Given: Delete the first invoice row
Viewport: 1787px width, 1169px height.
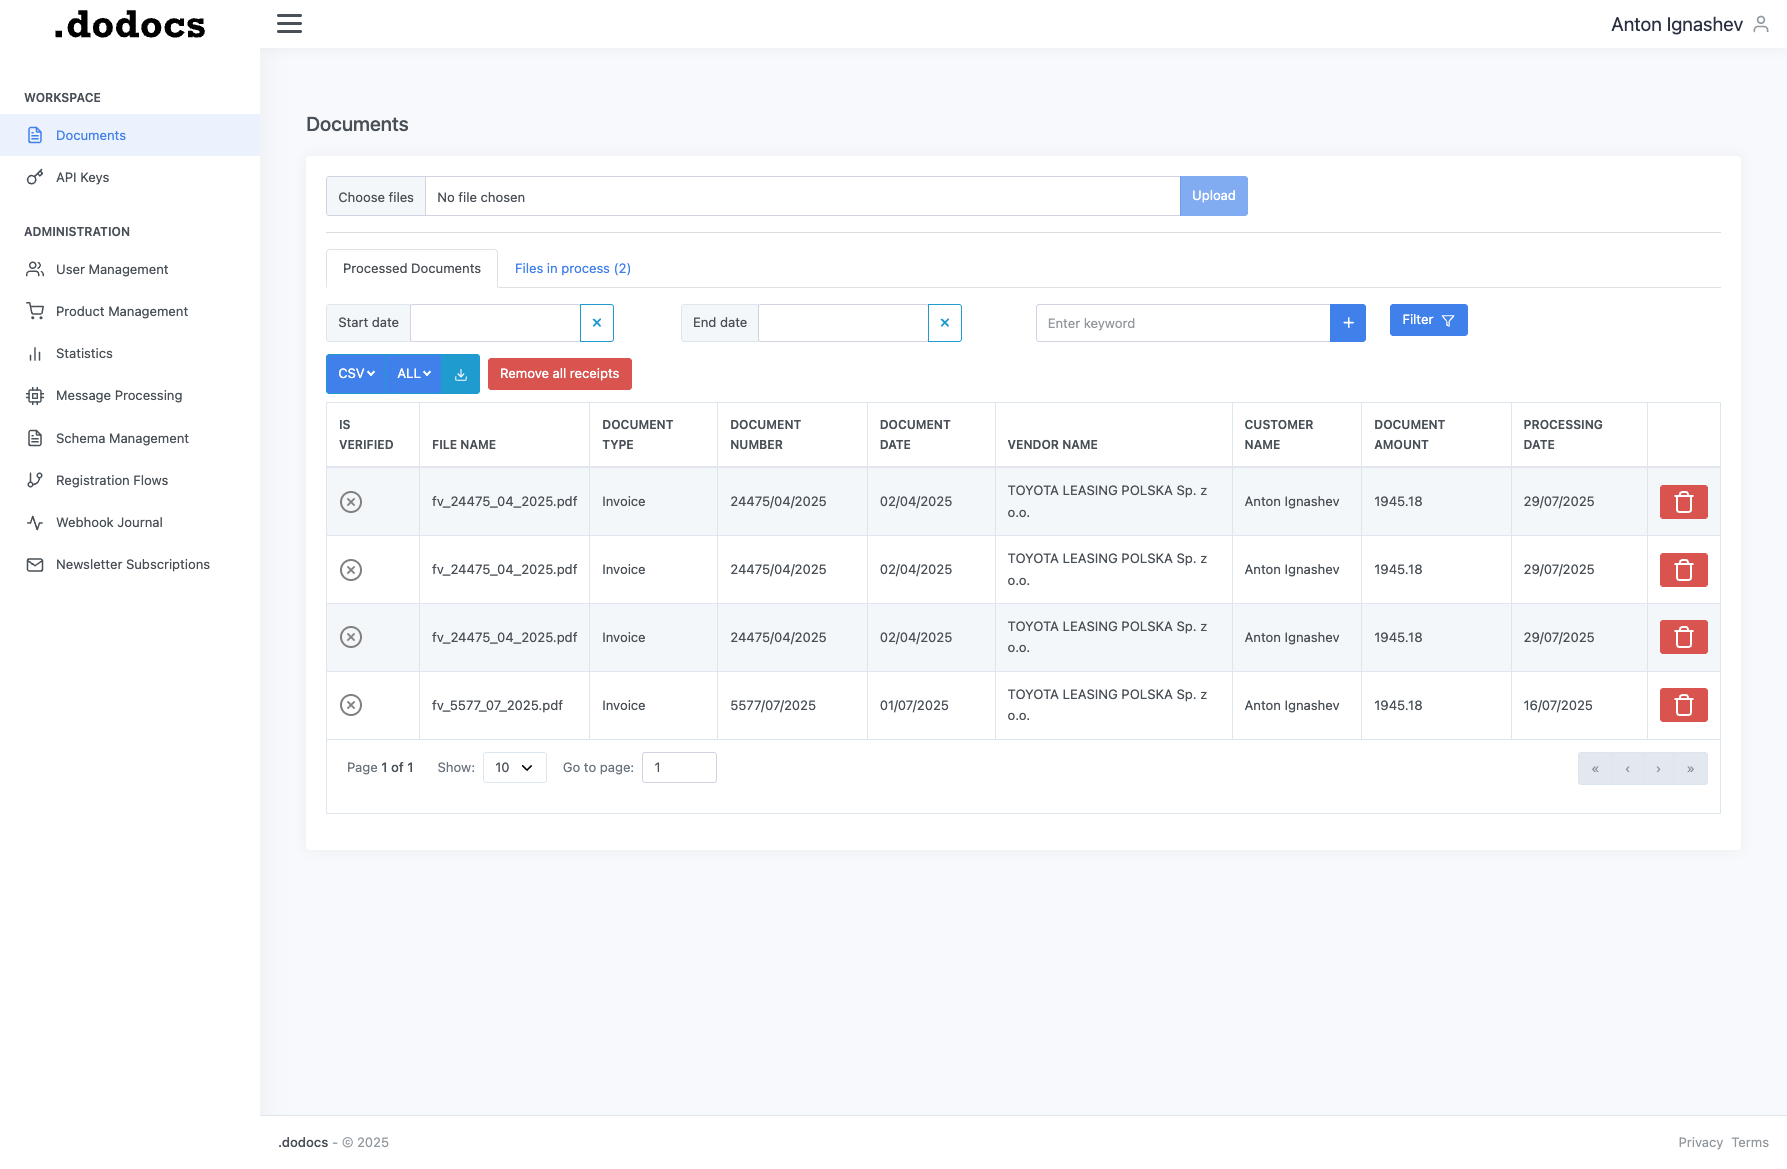Looking at the screenshot, I should (1683, 502).
